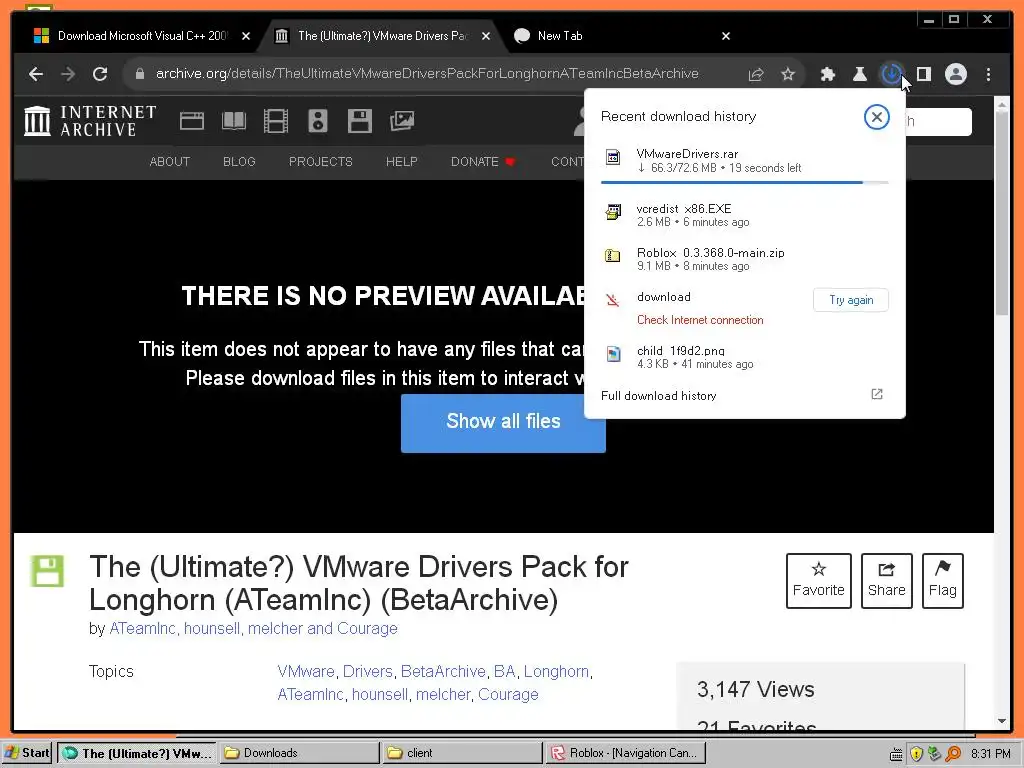Viewport: 1024px width, 768px height.
Task: Bookmark this page with the star icon
Action: pyautogui.click(x=788, y=74)
